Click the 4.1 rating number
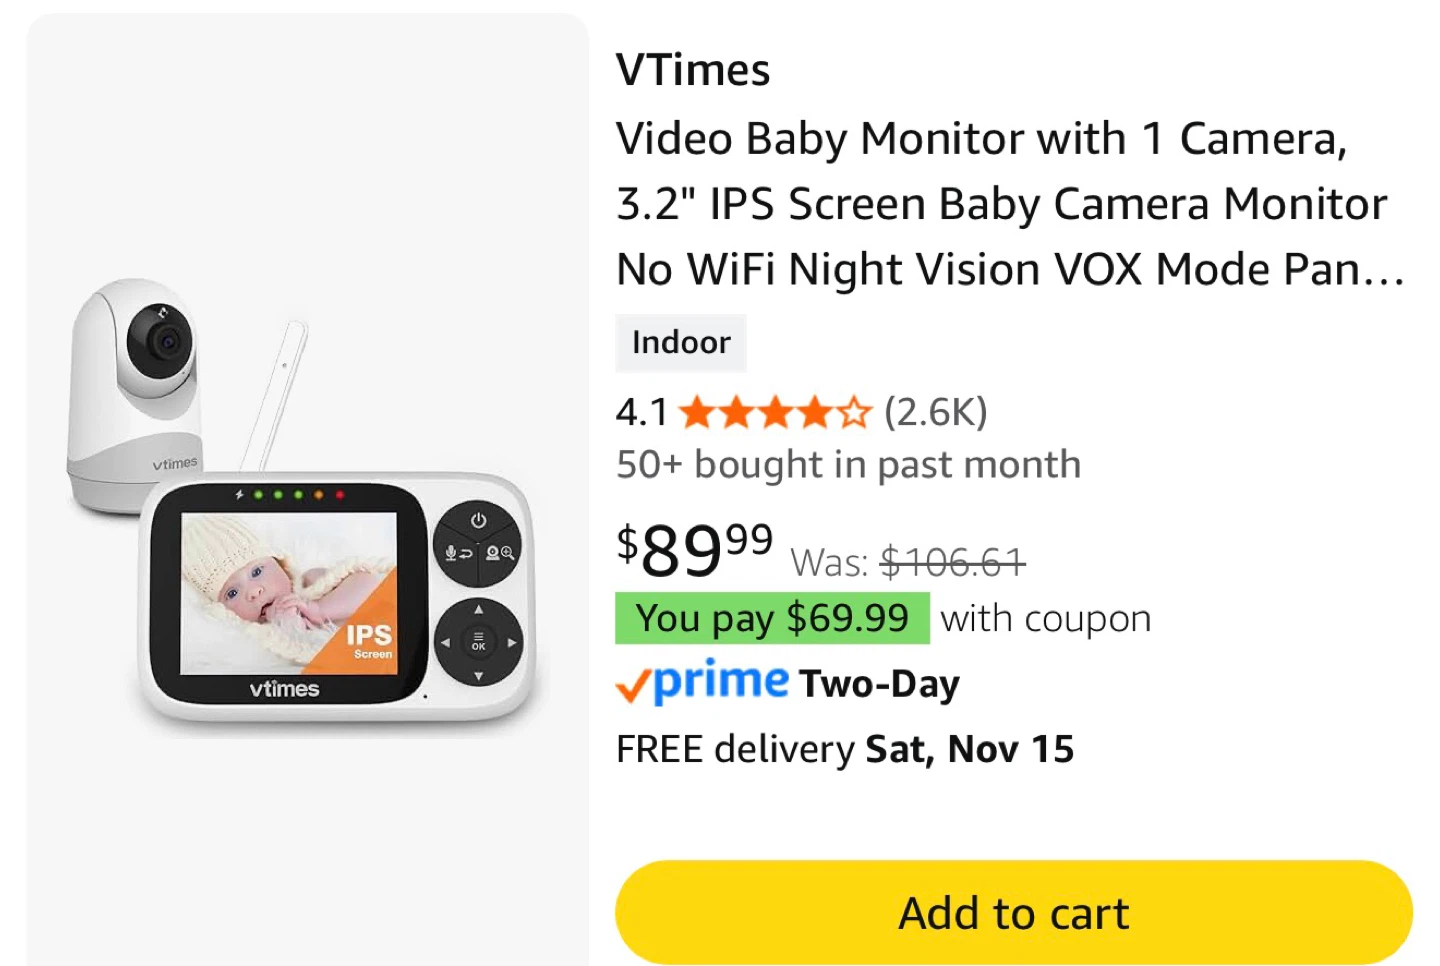The width and height of the screenshot is (1440, 966). pyautogui.click(x=641, y=412)
